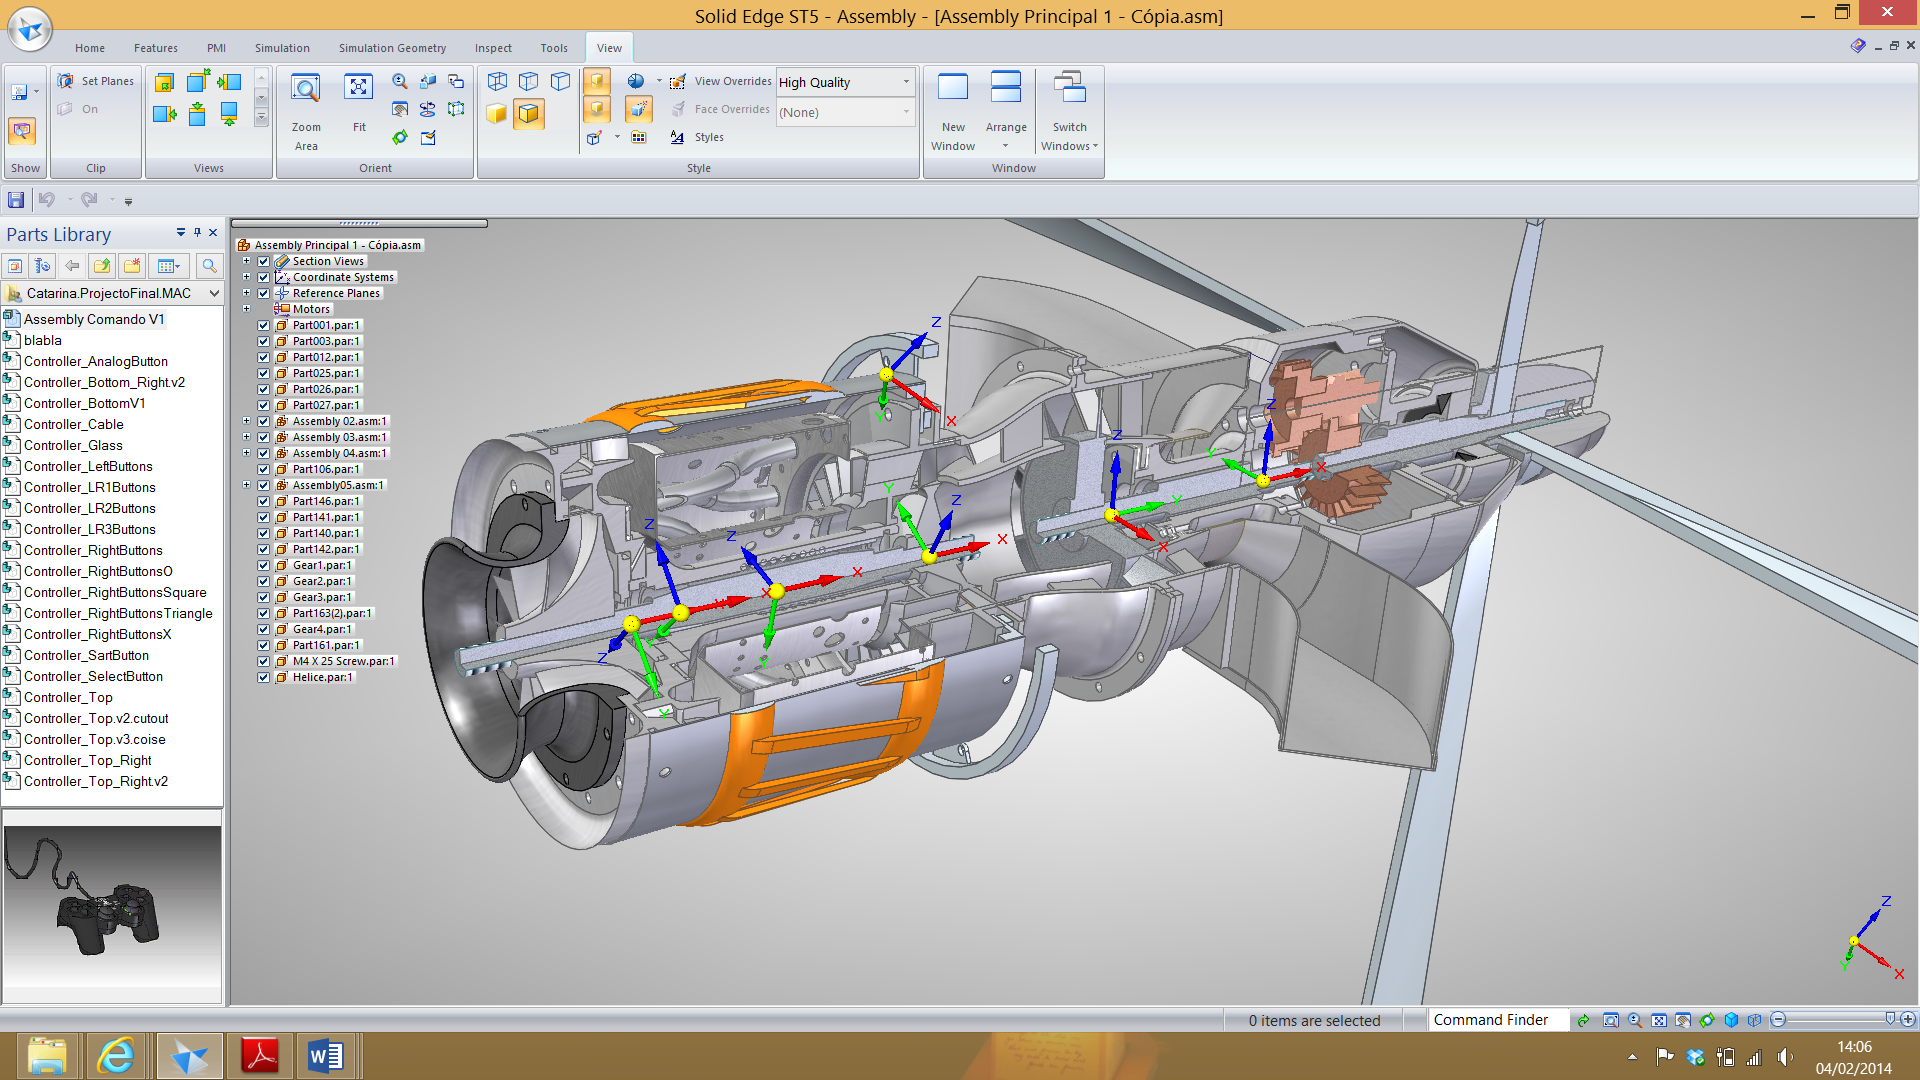This screenshot has width=1920, height=1080.
Task: Open the Home ribbon tab
Action: click(x=90, y=48)
